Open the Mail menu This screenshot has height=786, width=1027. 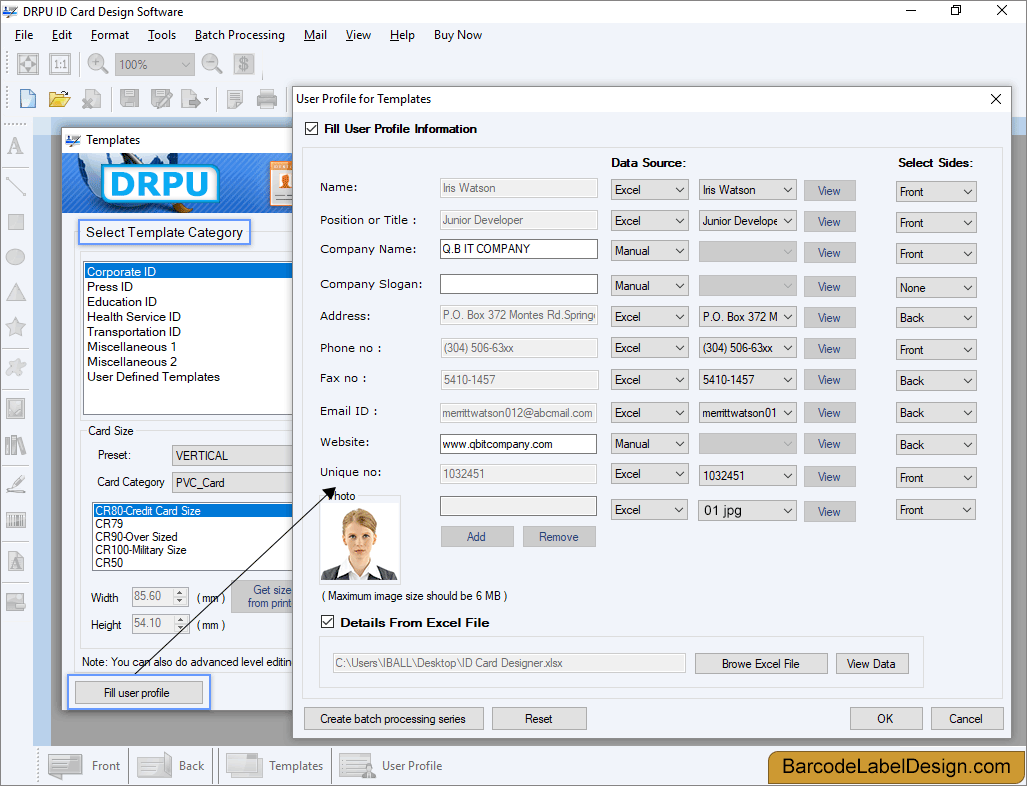click(x=315, y=35)
